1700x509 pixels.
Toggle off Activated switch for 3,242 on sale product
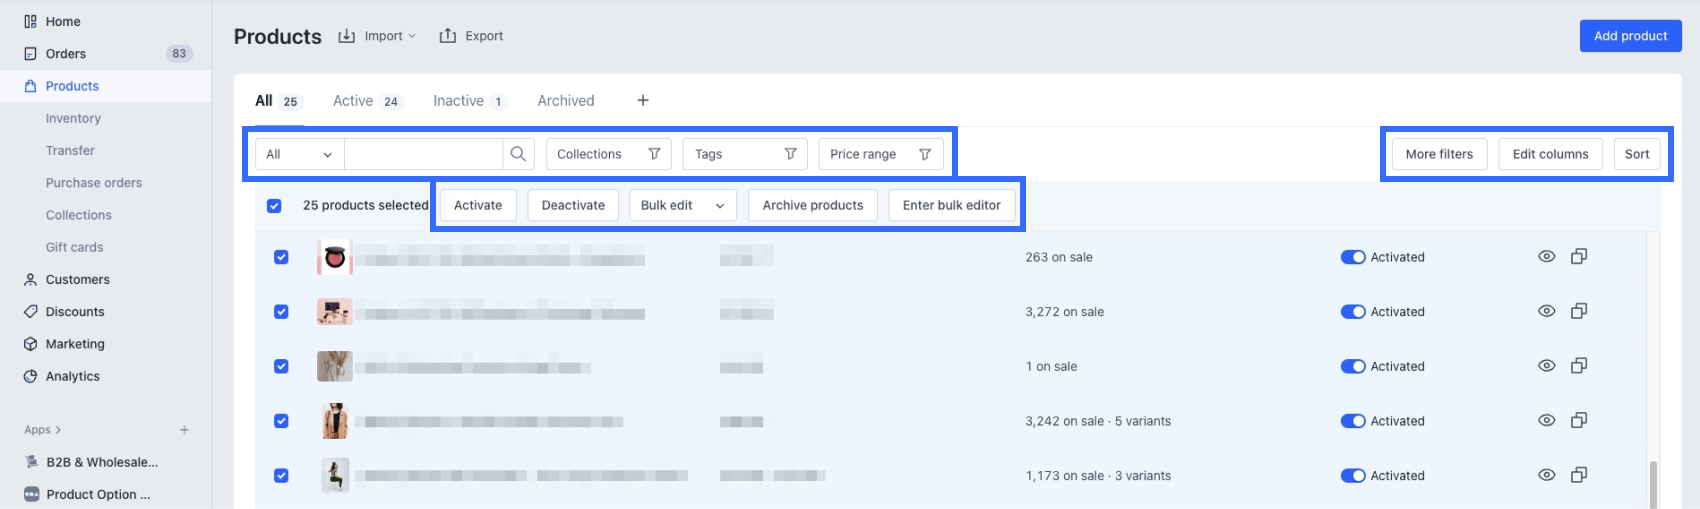pyautogui.click(x=1353, y=421)
